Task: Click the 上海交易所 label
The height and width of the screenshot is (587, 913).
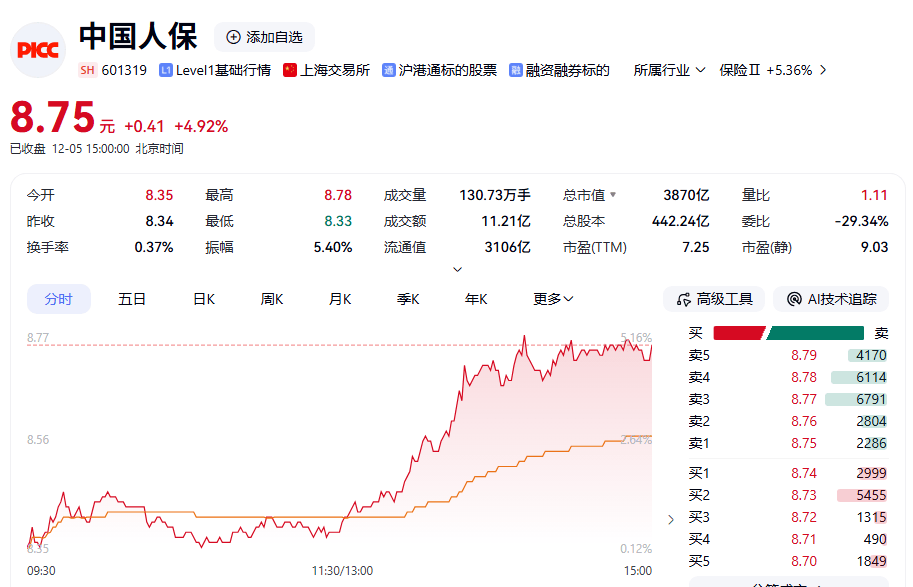Action: coord(335,70)
